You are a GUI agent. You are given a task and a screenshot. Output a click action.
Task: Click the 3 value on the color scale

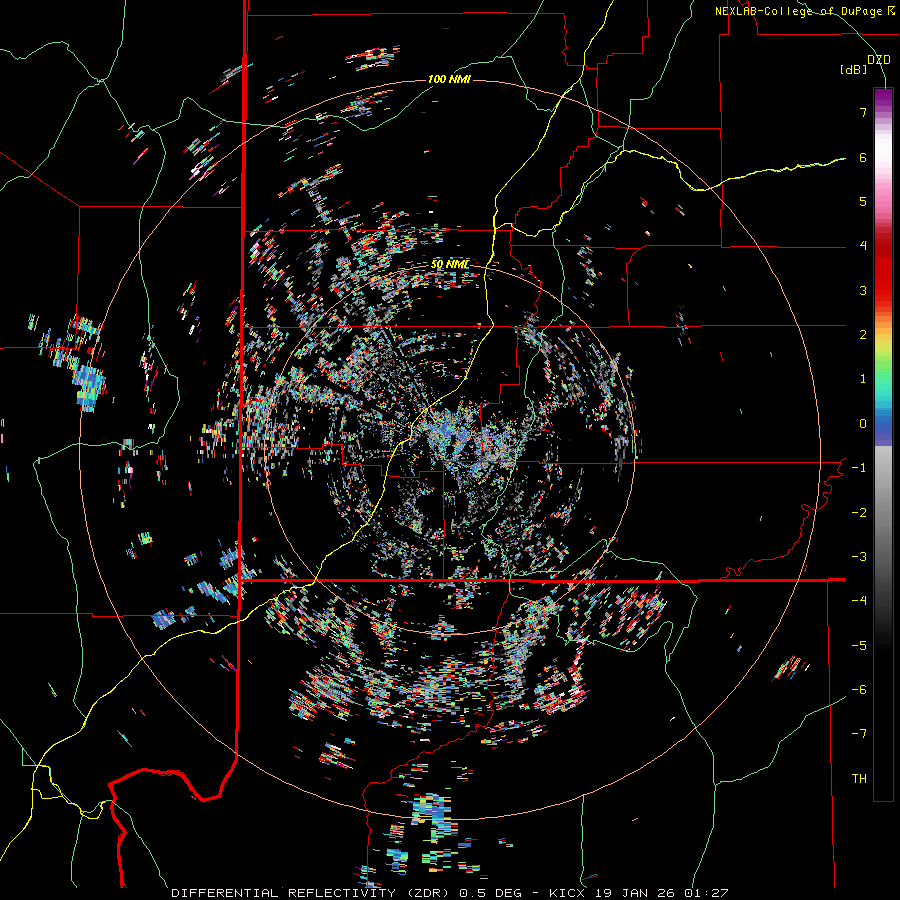(x=863, y=290)
